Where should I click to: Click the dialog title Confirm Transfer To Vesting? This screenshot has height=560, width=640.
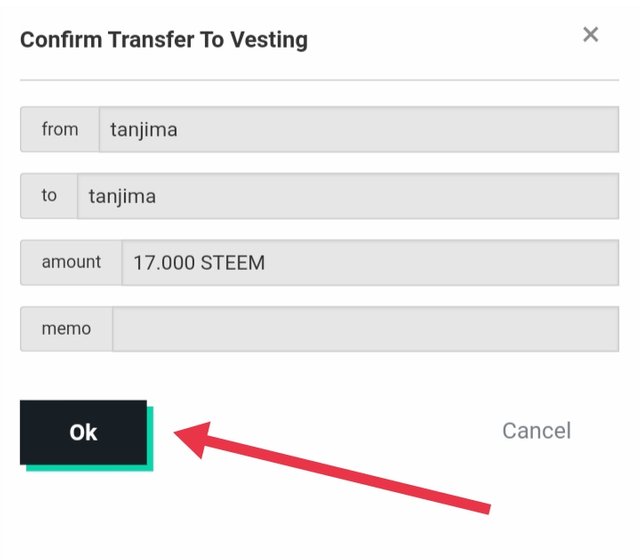pyautogui.click(x=164, y=40)
